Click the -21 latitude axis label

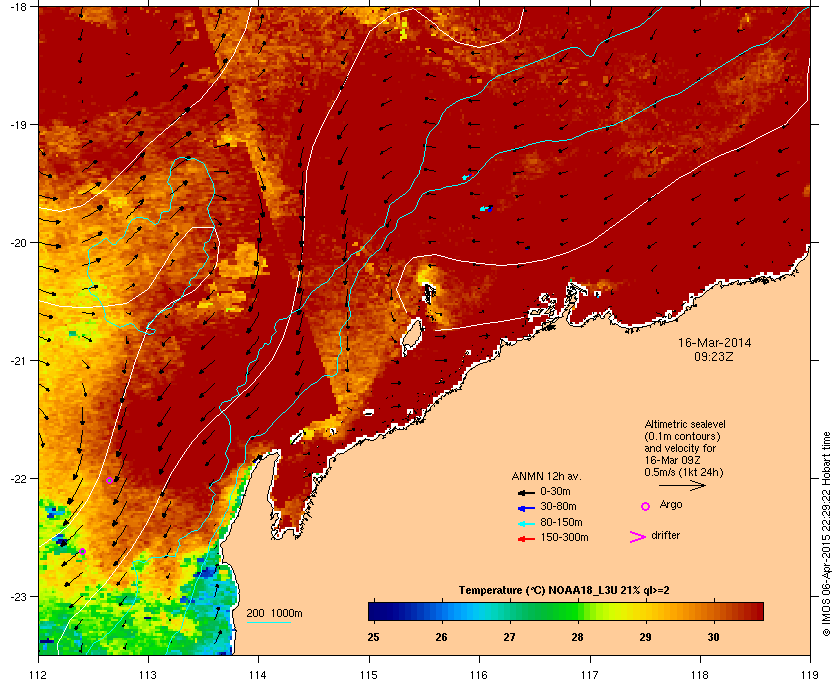point(18,361)
